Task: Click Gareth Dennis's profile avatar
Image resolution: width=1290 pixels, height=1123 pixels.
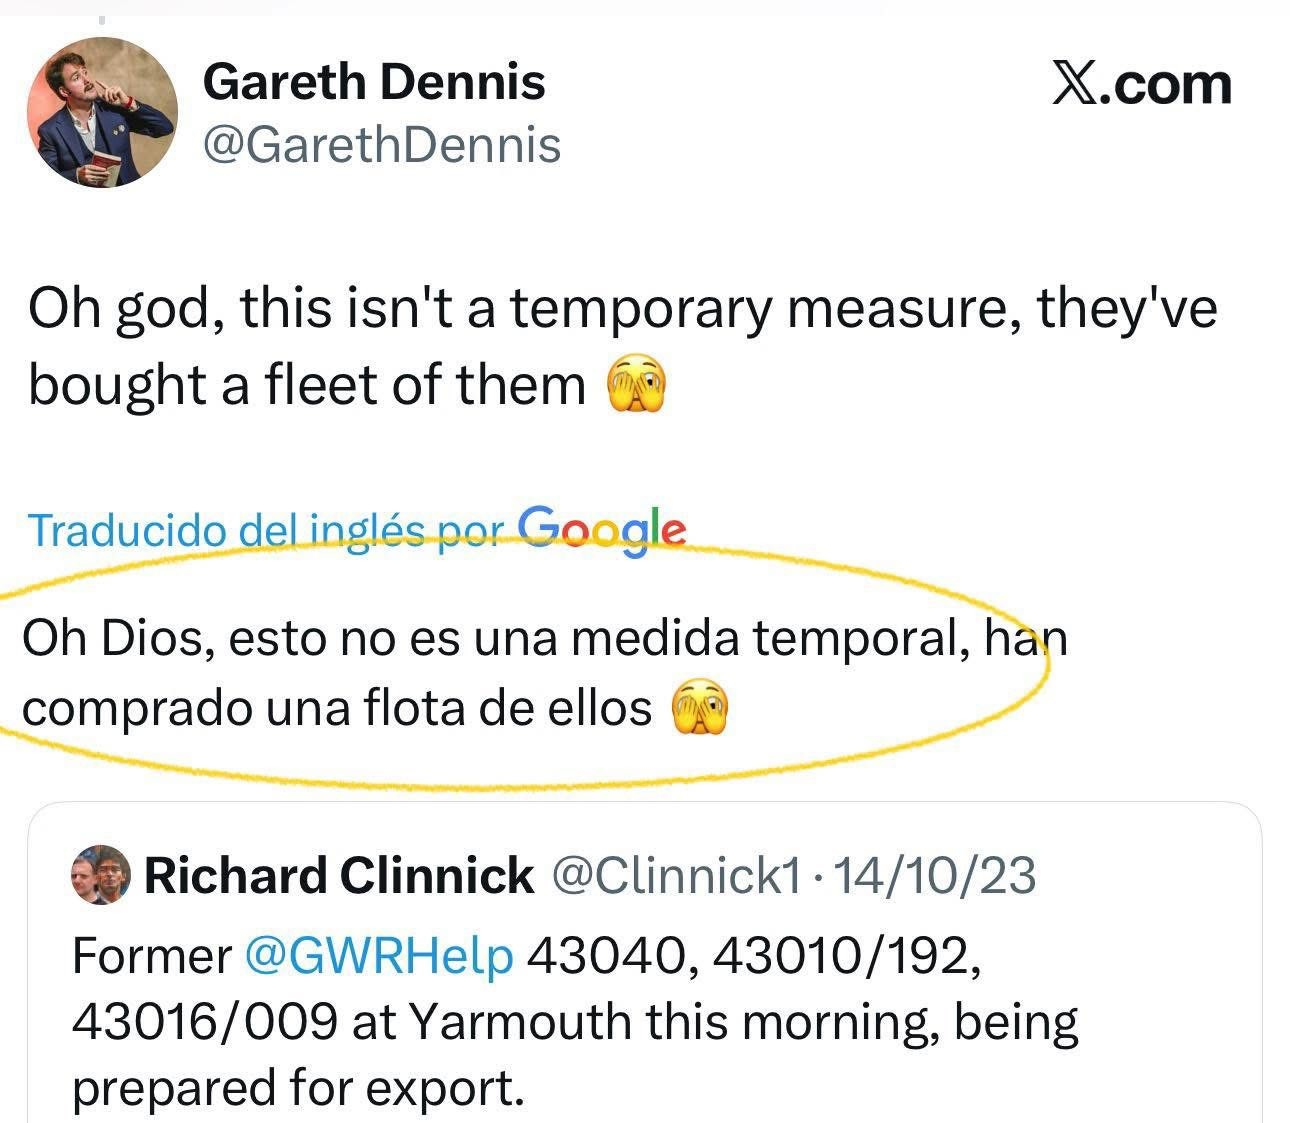Action: pos(102,112)
